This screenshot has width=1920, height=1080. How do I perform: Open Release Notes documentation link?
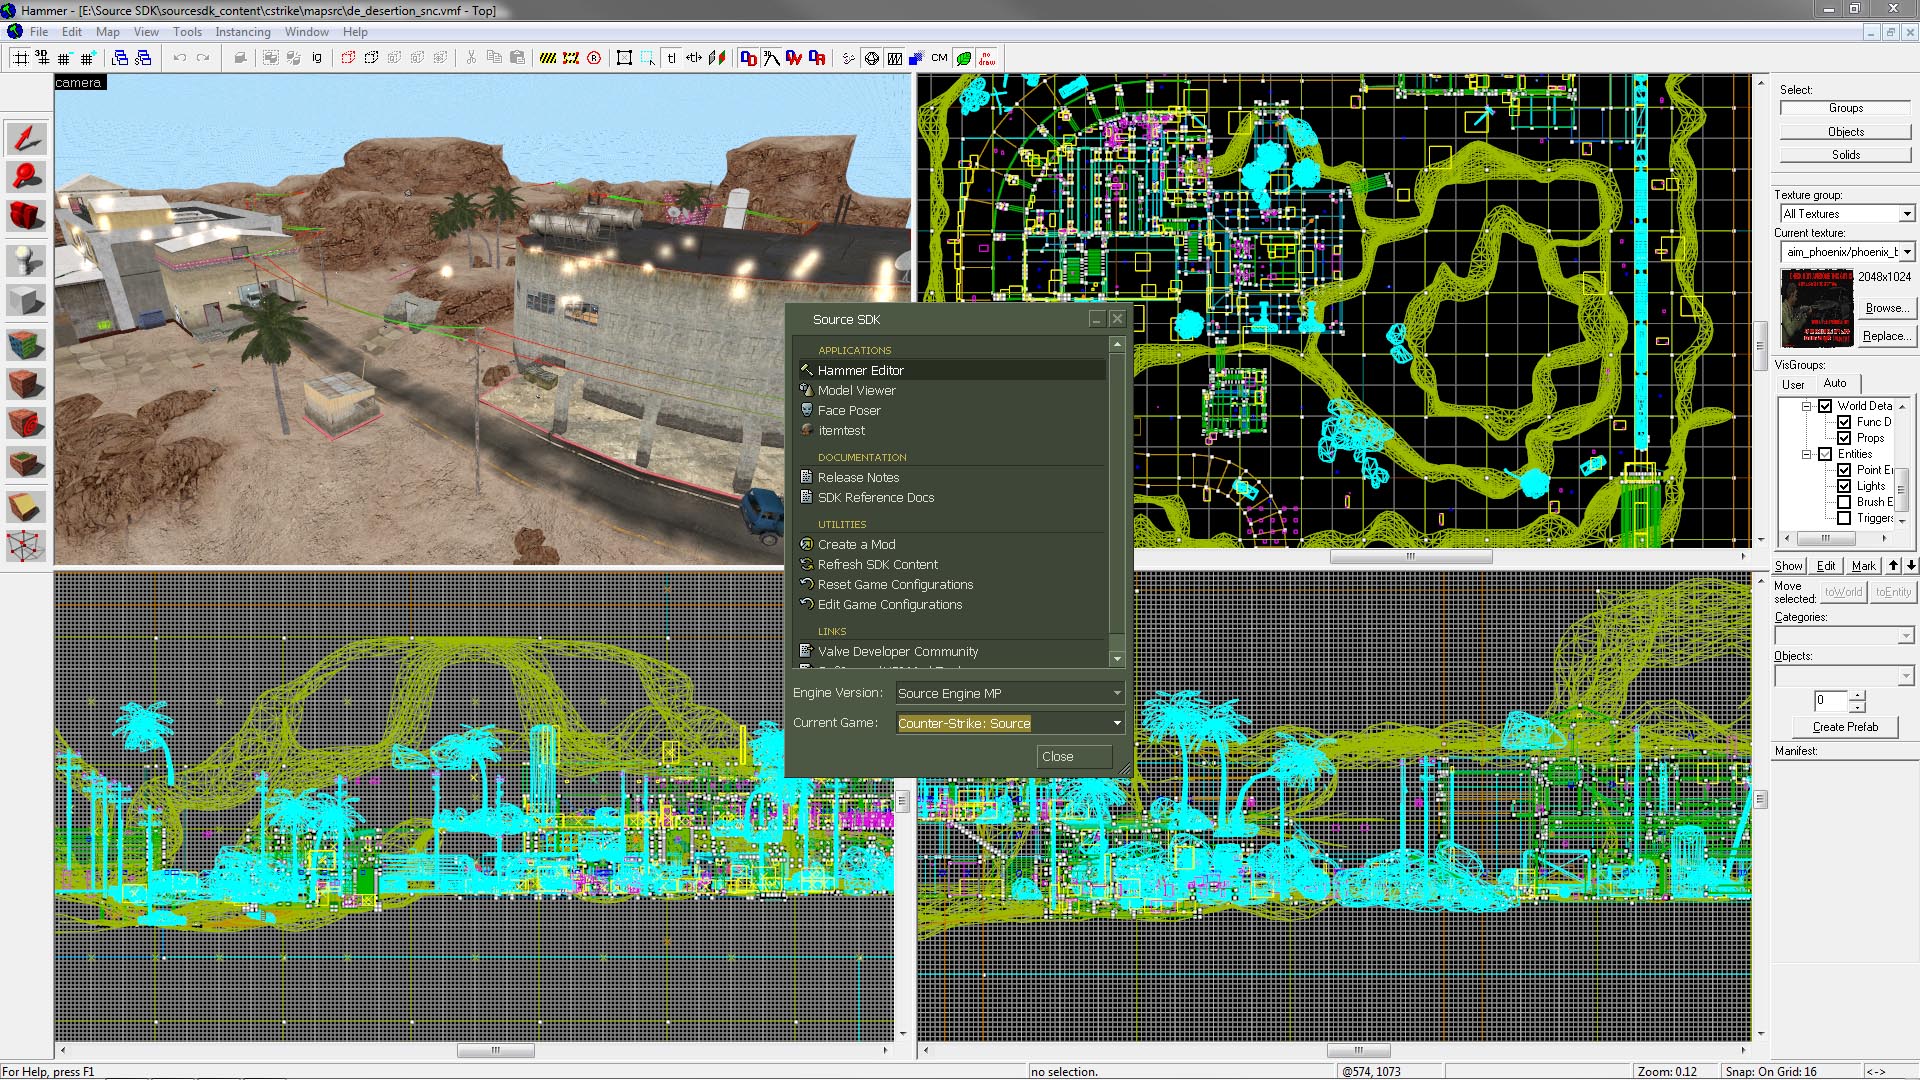coord(857,476)
